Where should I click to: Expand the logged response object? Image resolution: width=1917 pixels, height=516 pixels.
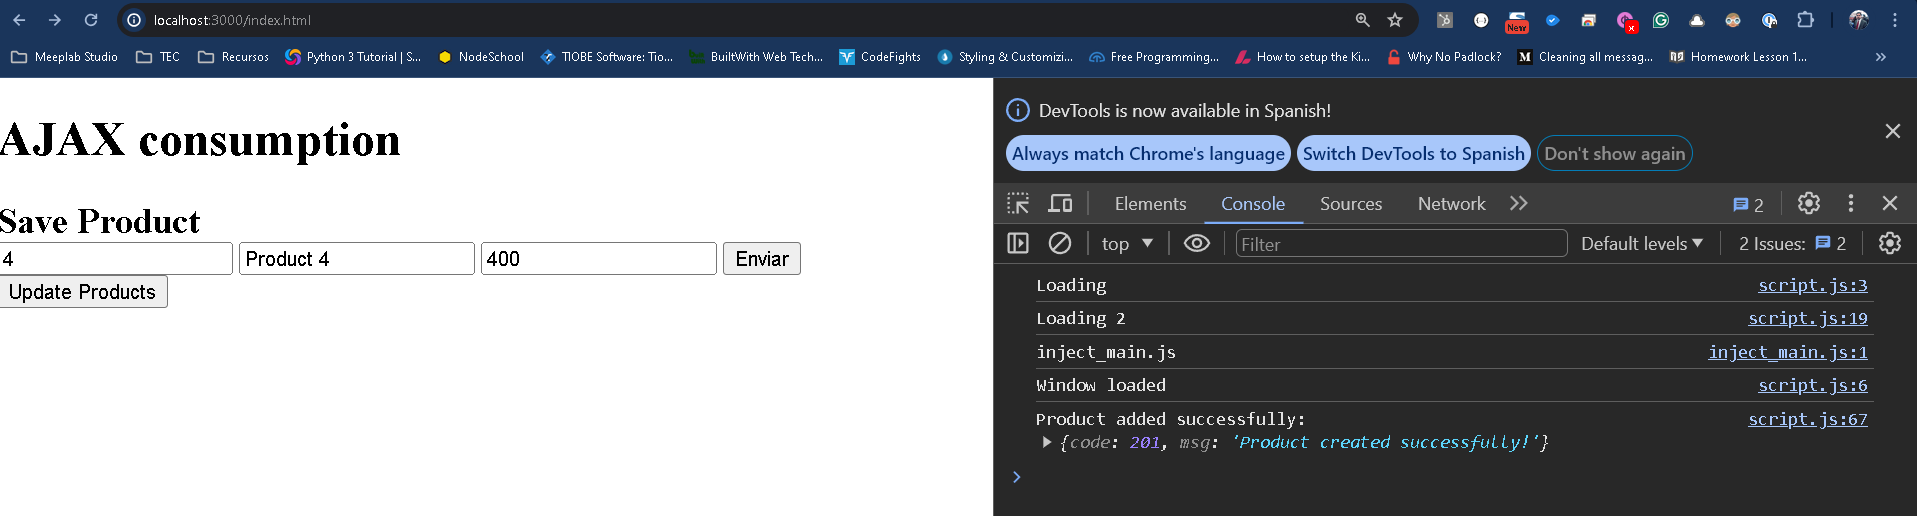[1047, 442]
